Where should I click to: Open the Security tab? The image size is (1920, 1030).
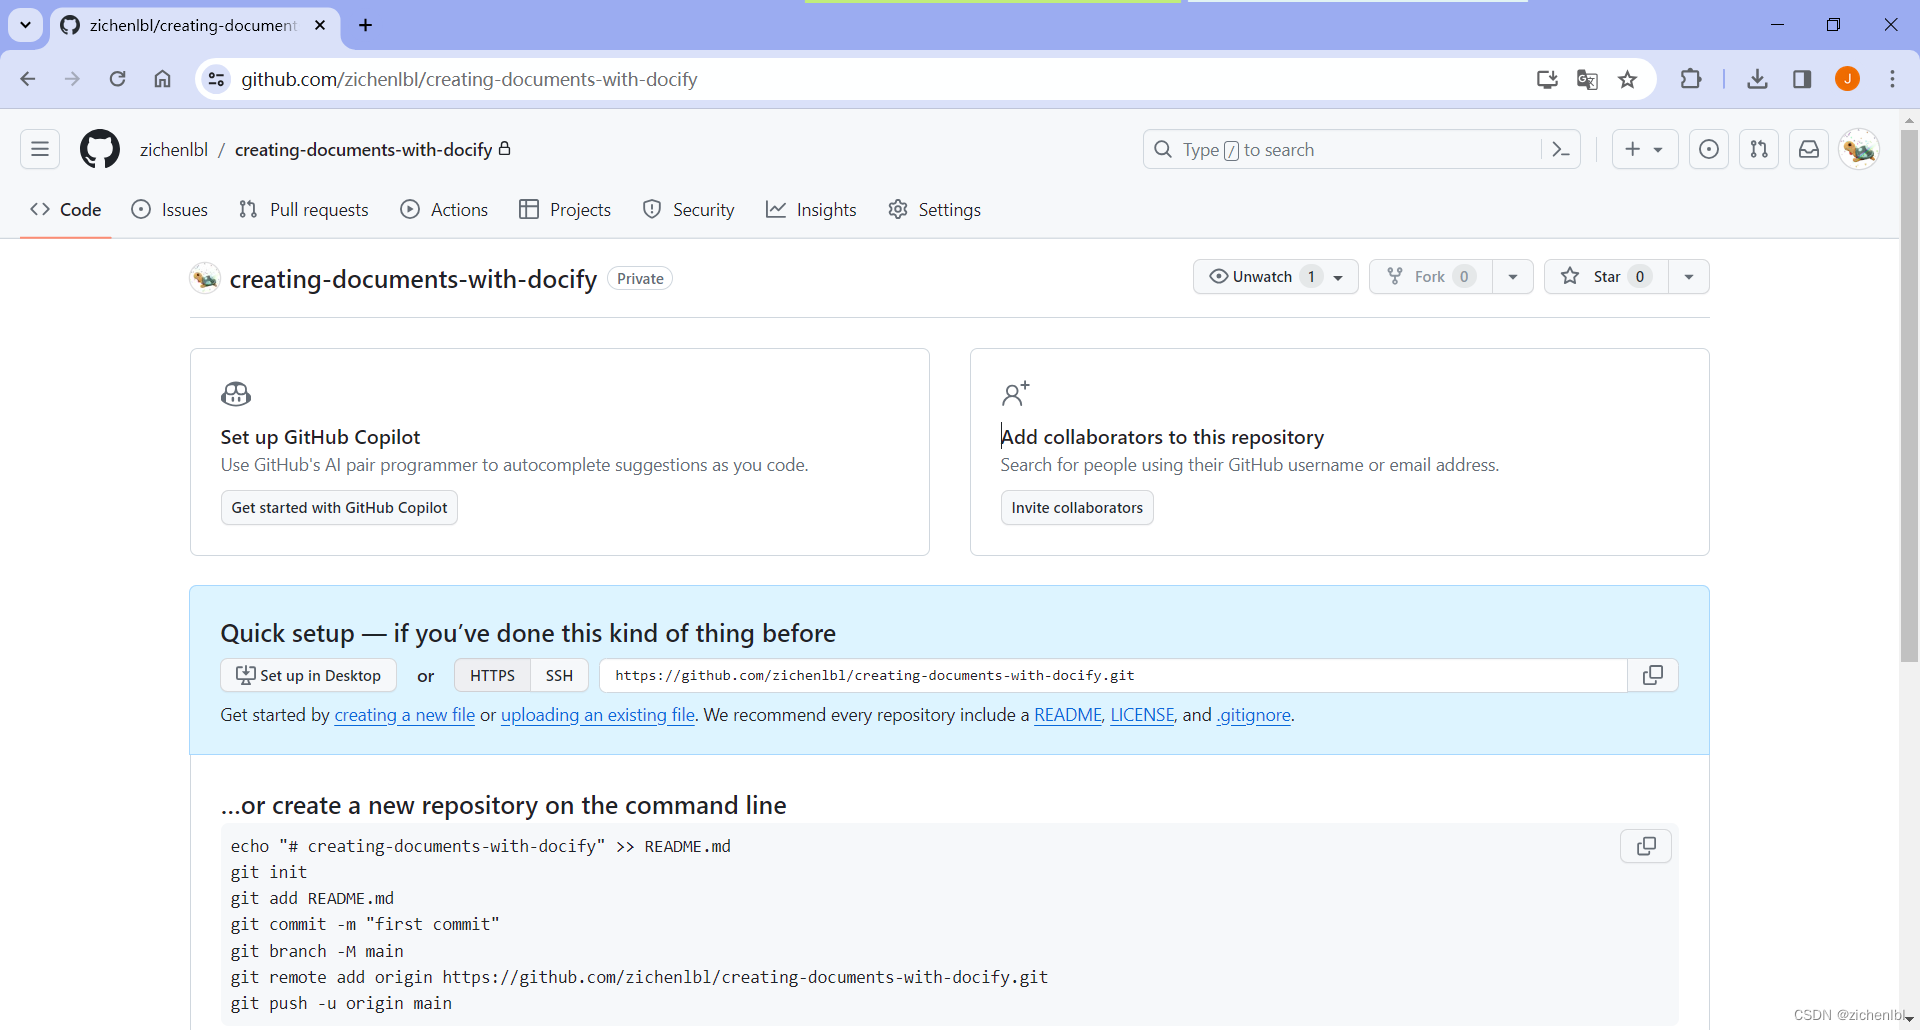689,210
